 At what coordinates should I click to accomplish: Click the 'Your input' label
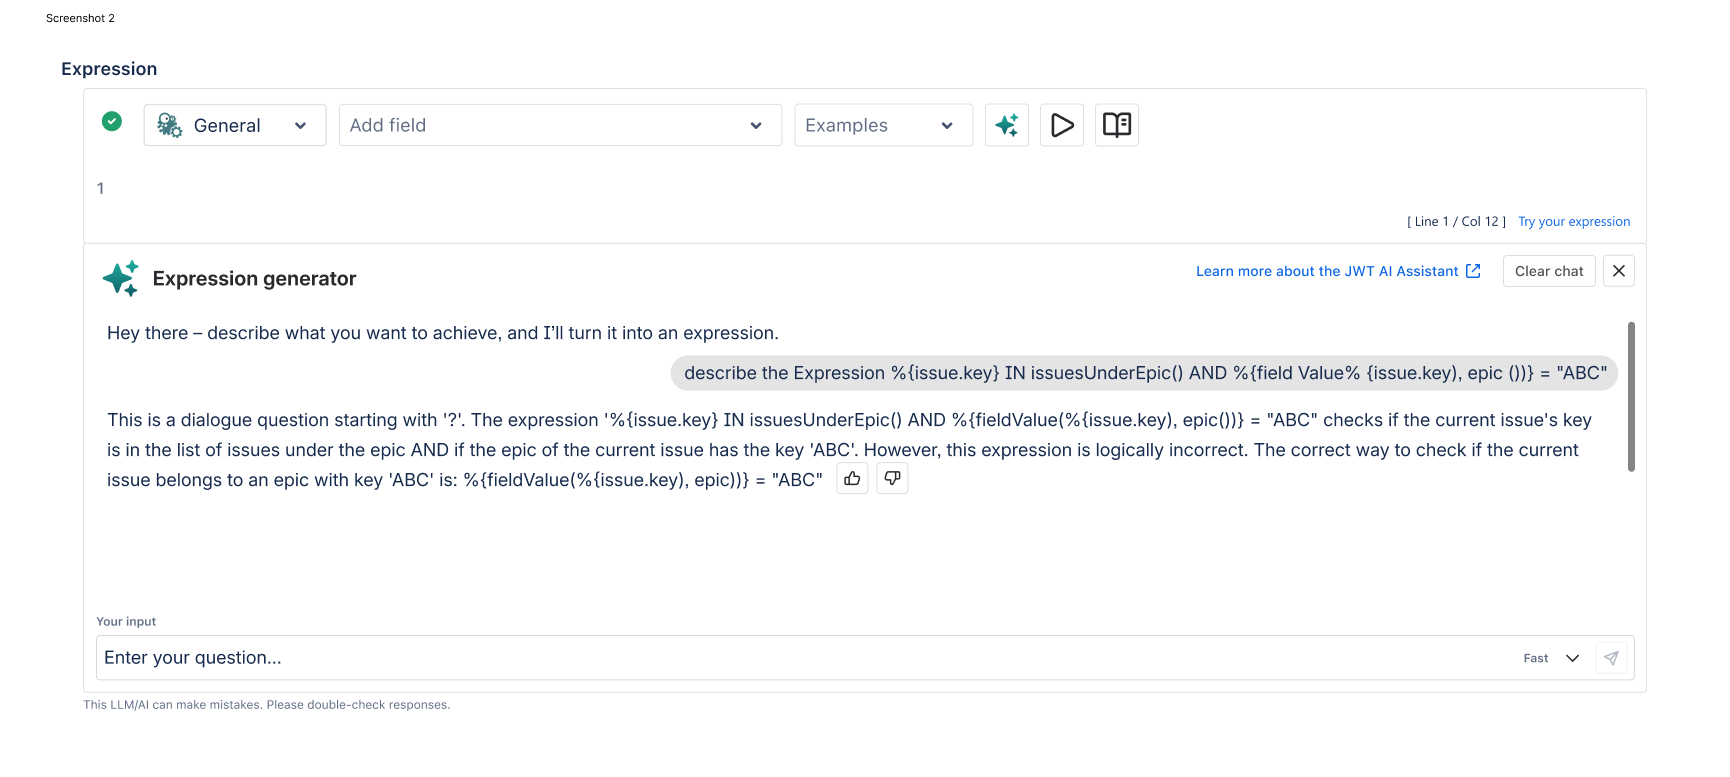(126, 622)
